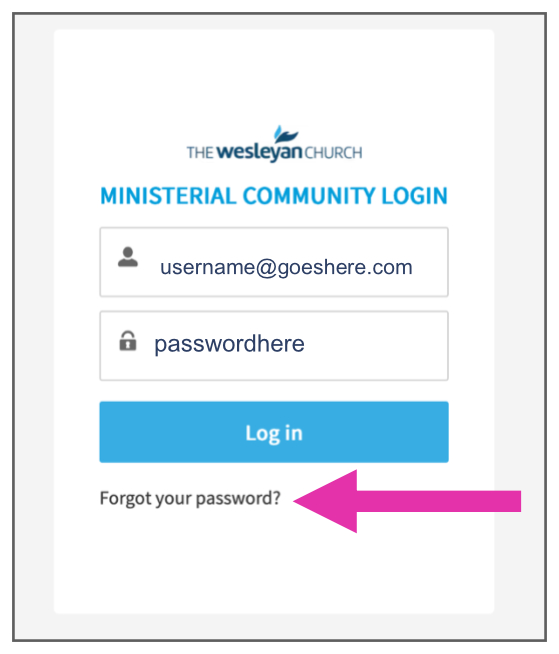Click the padlock icon in password field
Viewport: 559px width, 654px height.
coord(128,341)
